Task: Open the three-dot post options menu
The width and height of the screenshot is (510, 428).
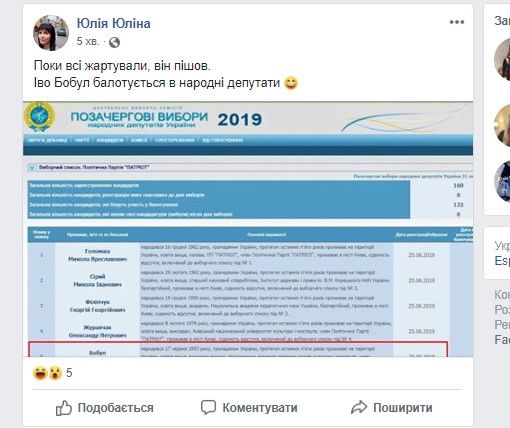Action: point(457,22)
